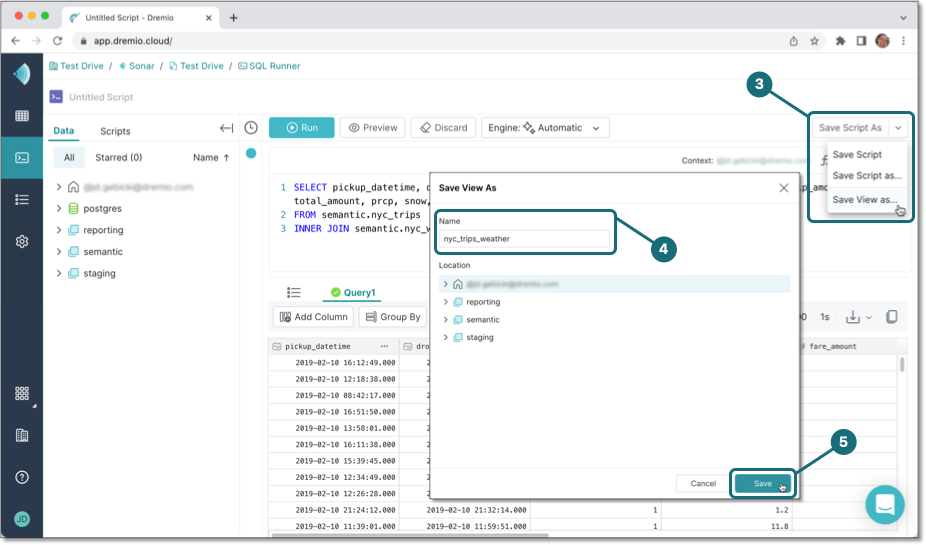Close the Save View As dialog
Viewport: 926px width, 545px height.
click(x=783, y=187)
